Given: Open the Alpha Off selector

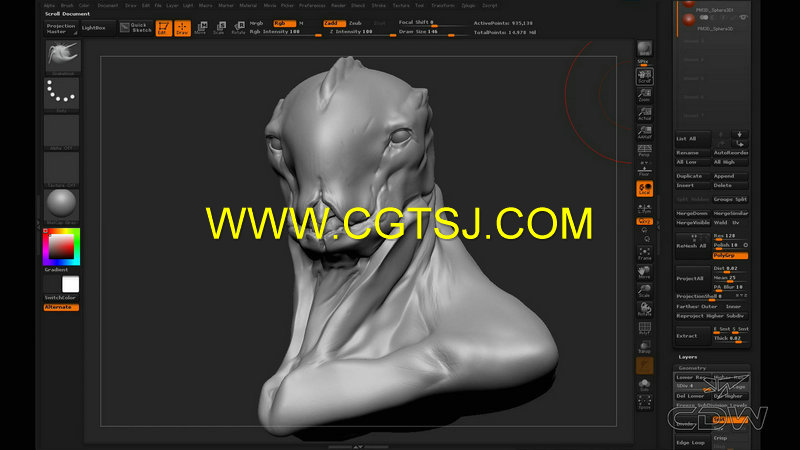Looking at the screenshot, I should click(61, 131).
